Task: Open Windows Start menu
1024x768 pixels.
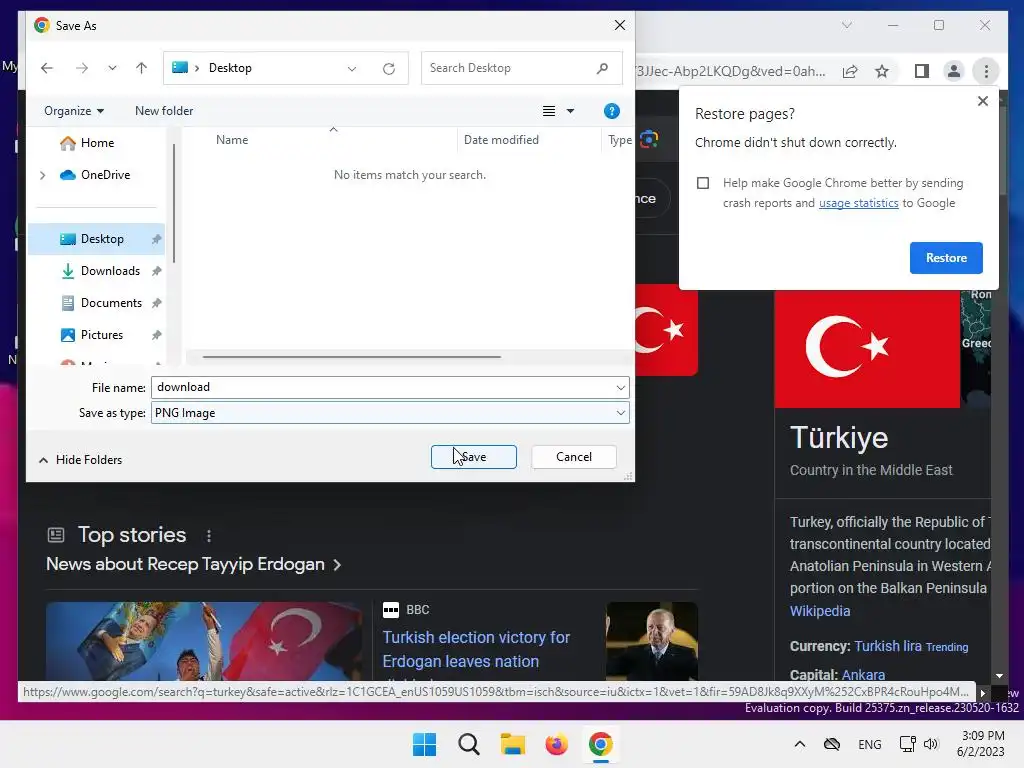Action: click(x=424, y=744)
